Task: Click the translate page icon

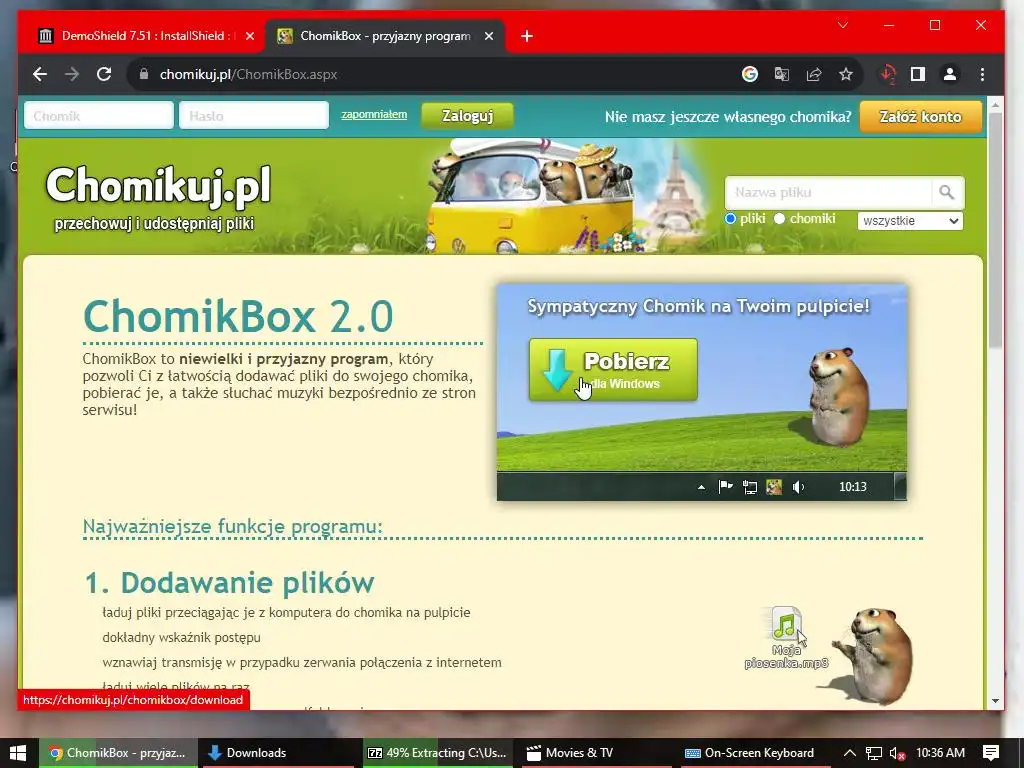Action: pyautogui.click(x=782, y=74)
